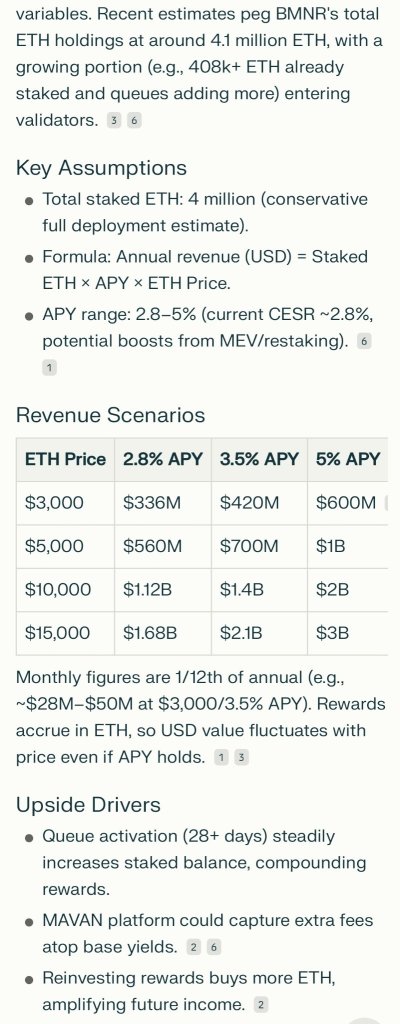The width and height of the screenshot is (400, 1024).
Task: Open citation 3 after 'APY holds'
Action: point(241,758)
